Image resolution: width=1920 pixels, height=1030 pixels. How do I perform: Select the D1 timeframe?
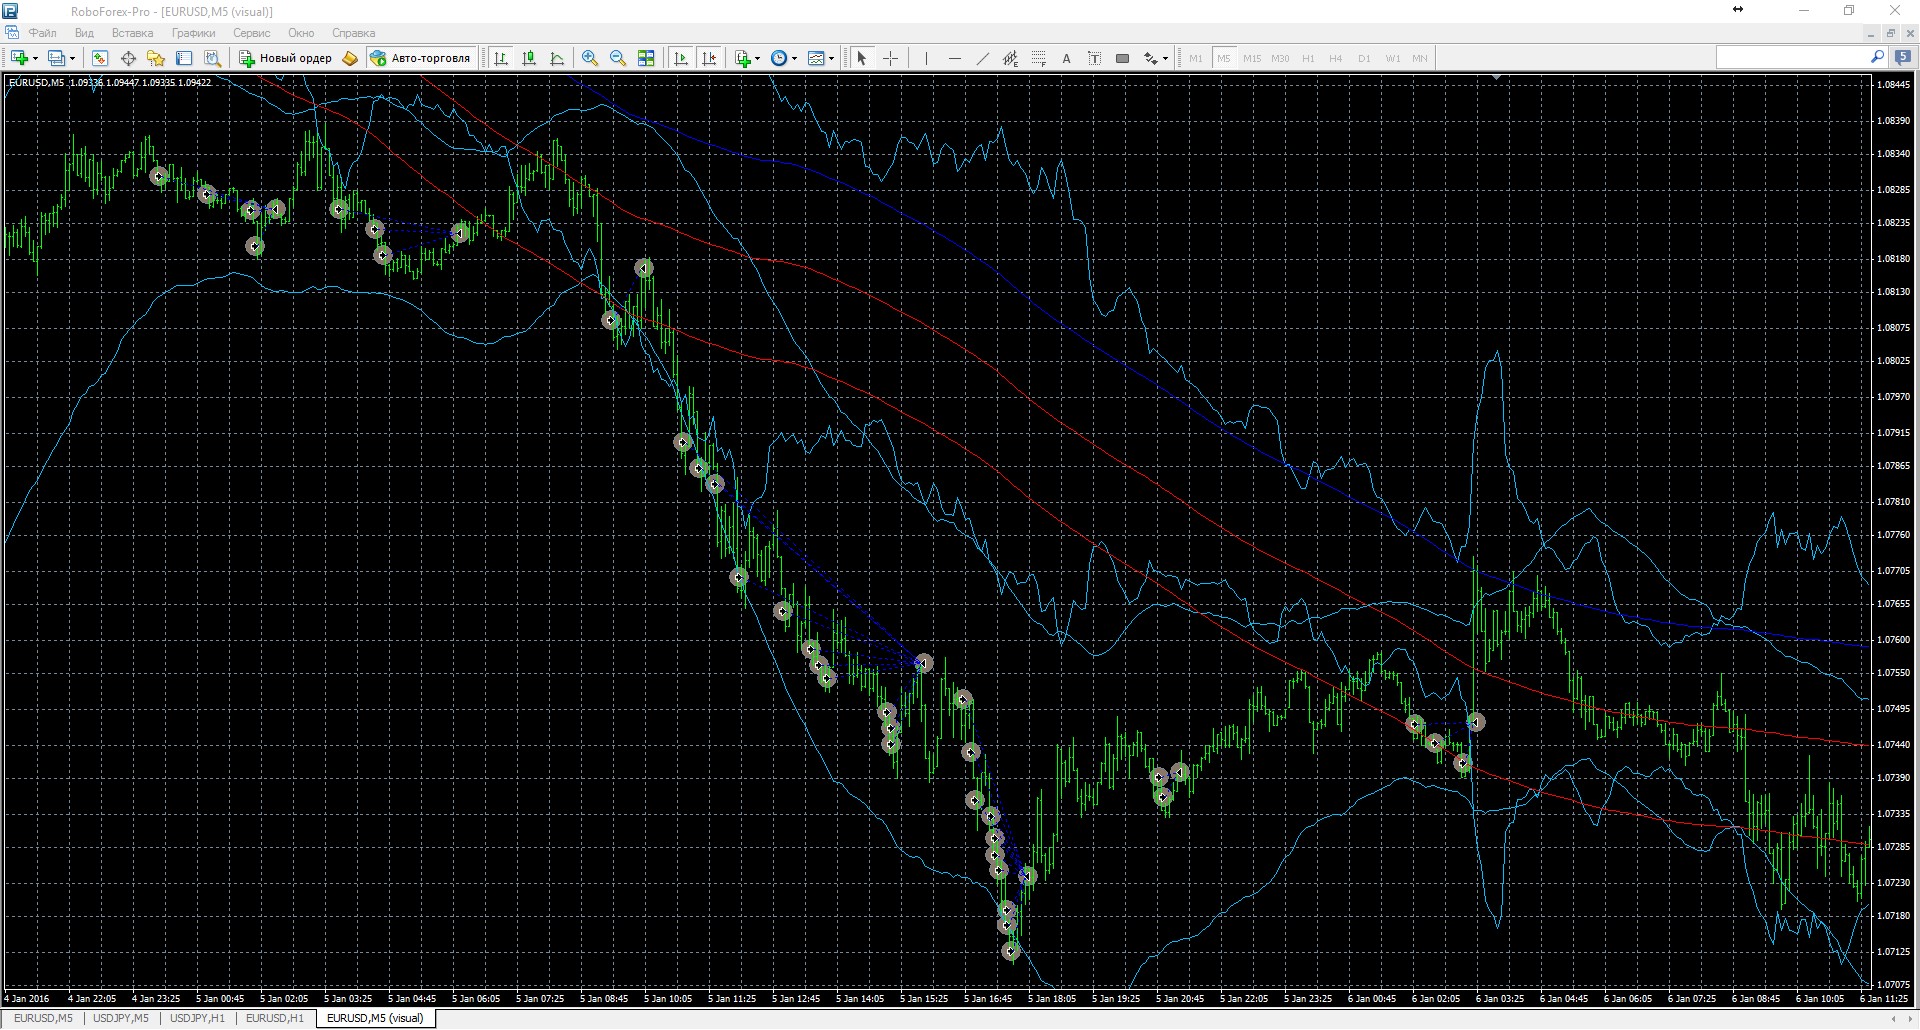coord(1364,58)
